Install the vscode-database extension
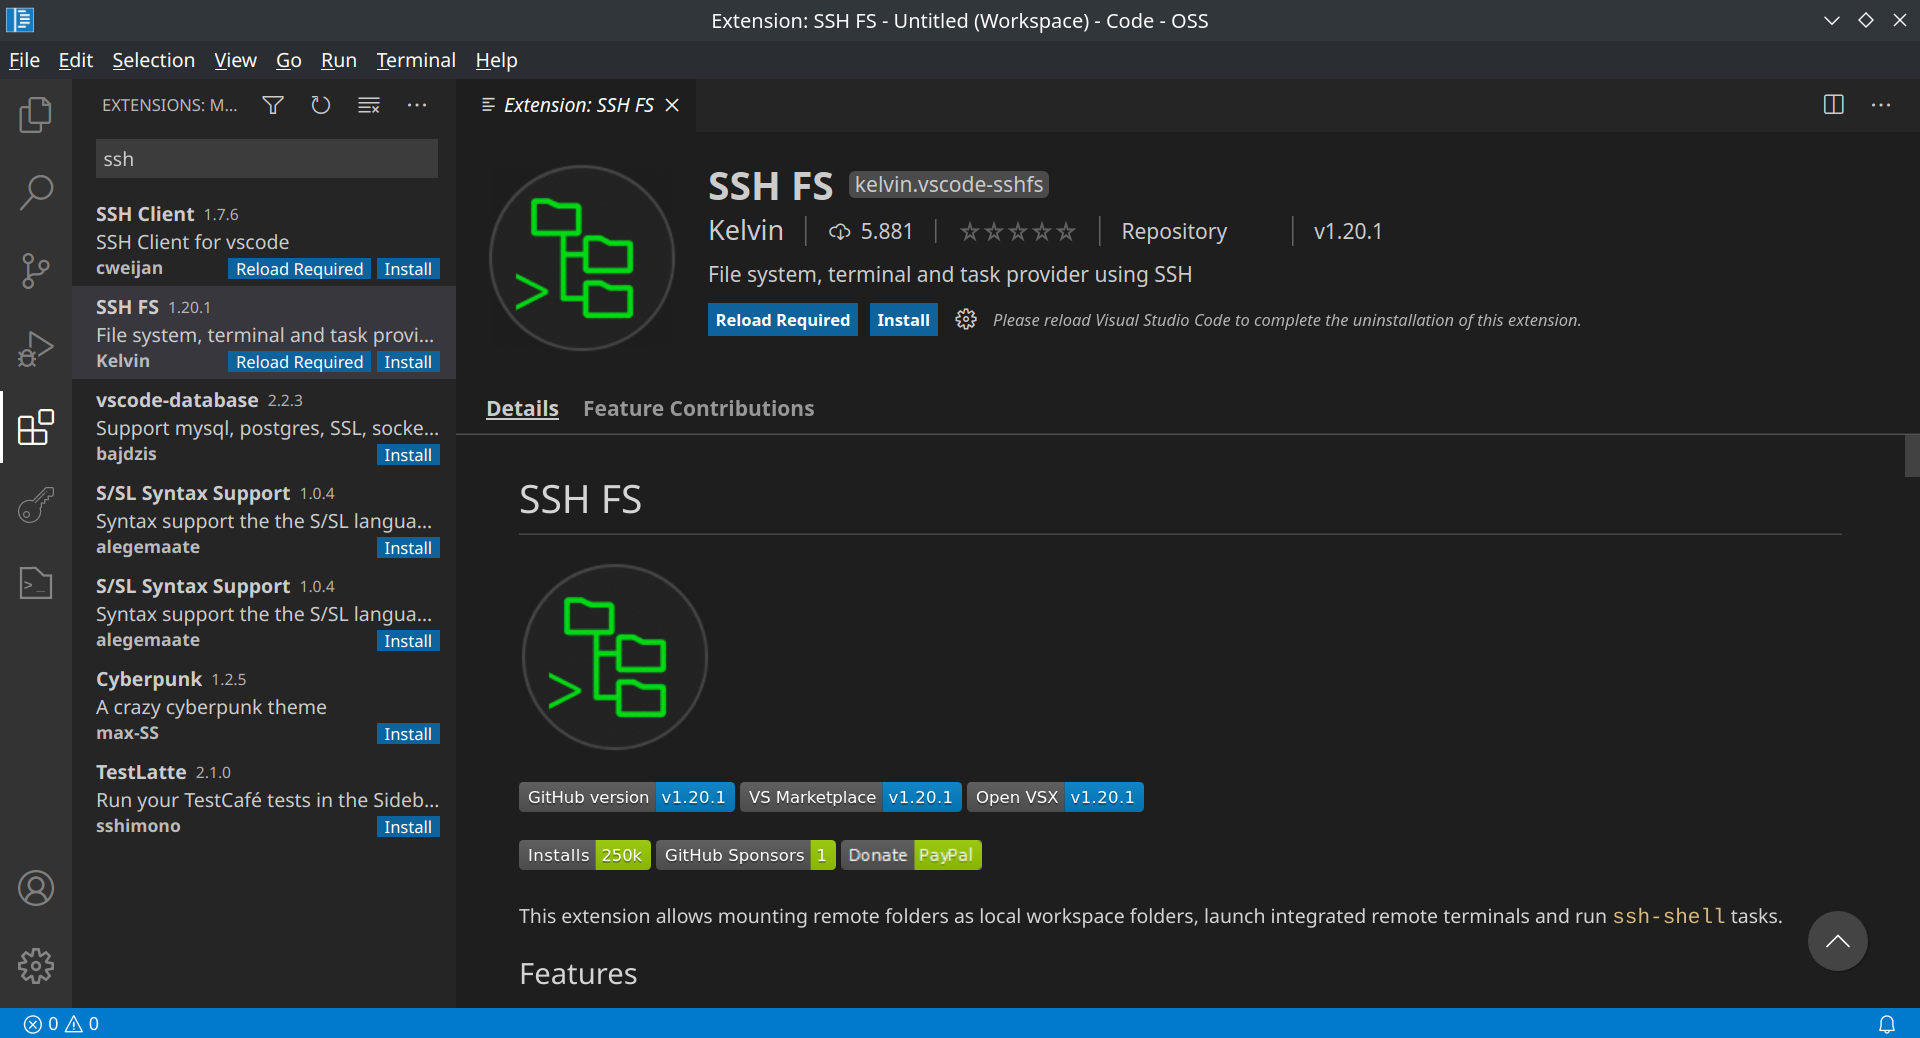The height and width of the screenshot is (1038, 1920). pyautogui.click(x=408, y=455)
